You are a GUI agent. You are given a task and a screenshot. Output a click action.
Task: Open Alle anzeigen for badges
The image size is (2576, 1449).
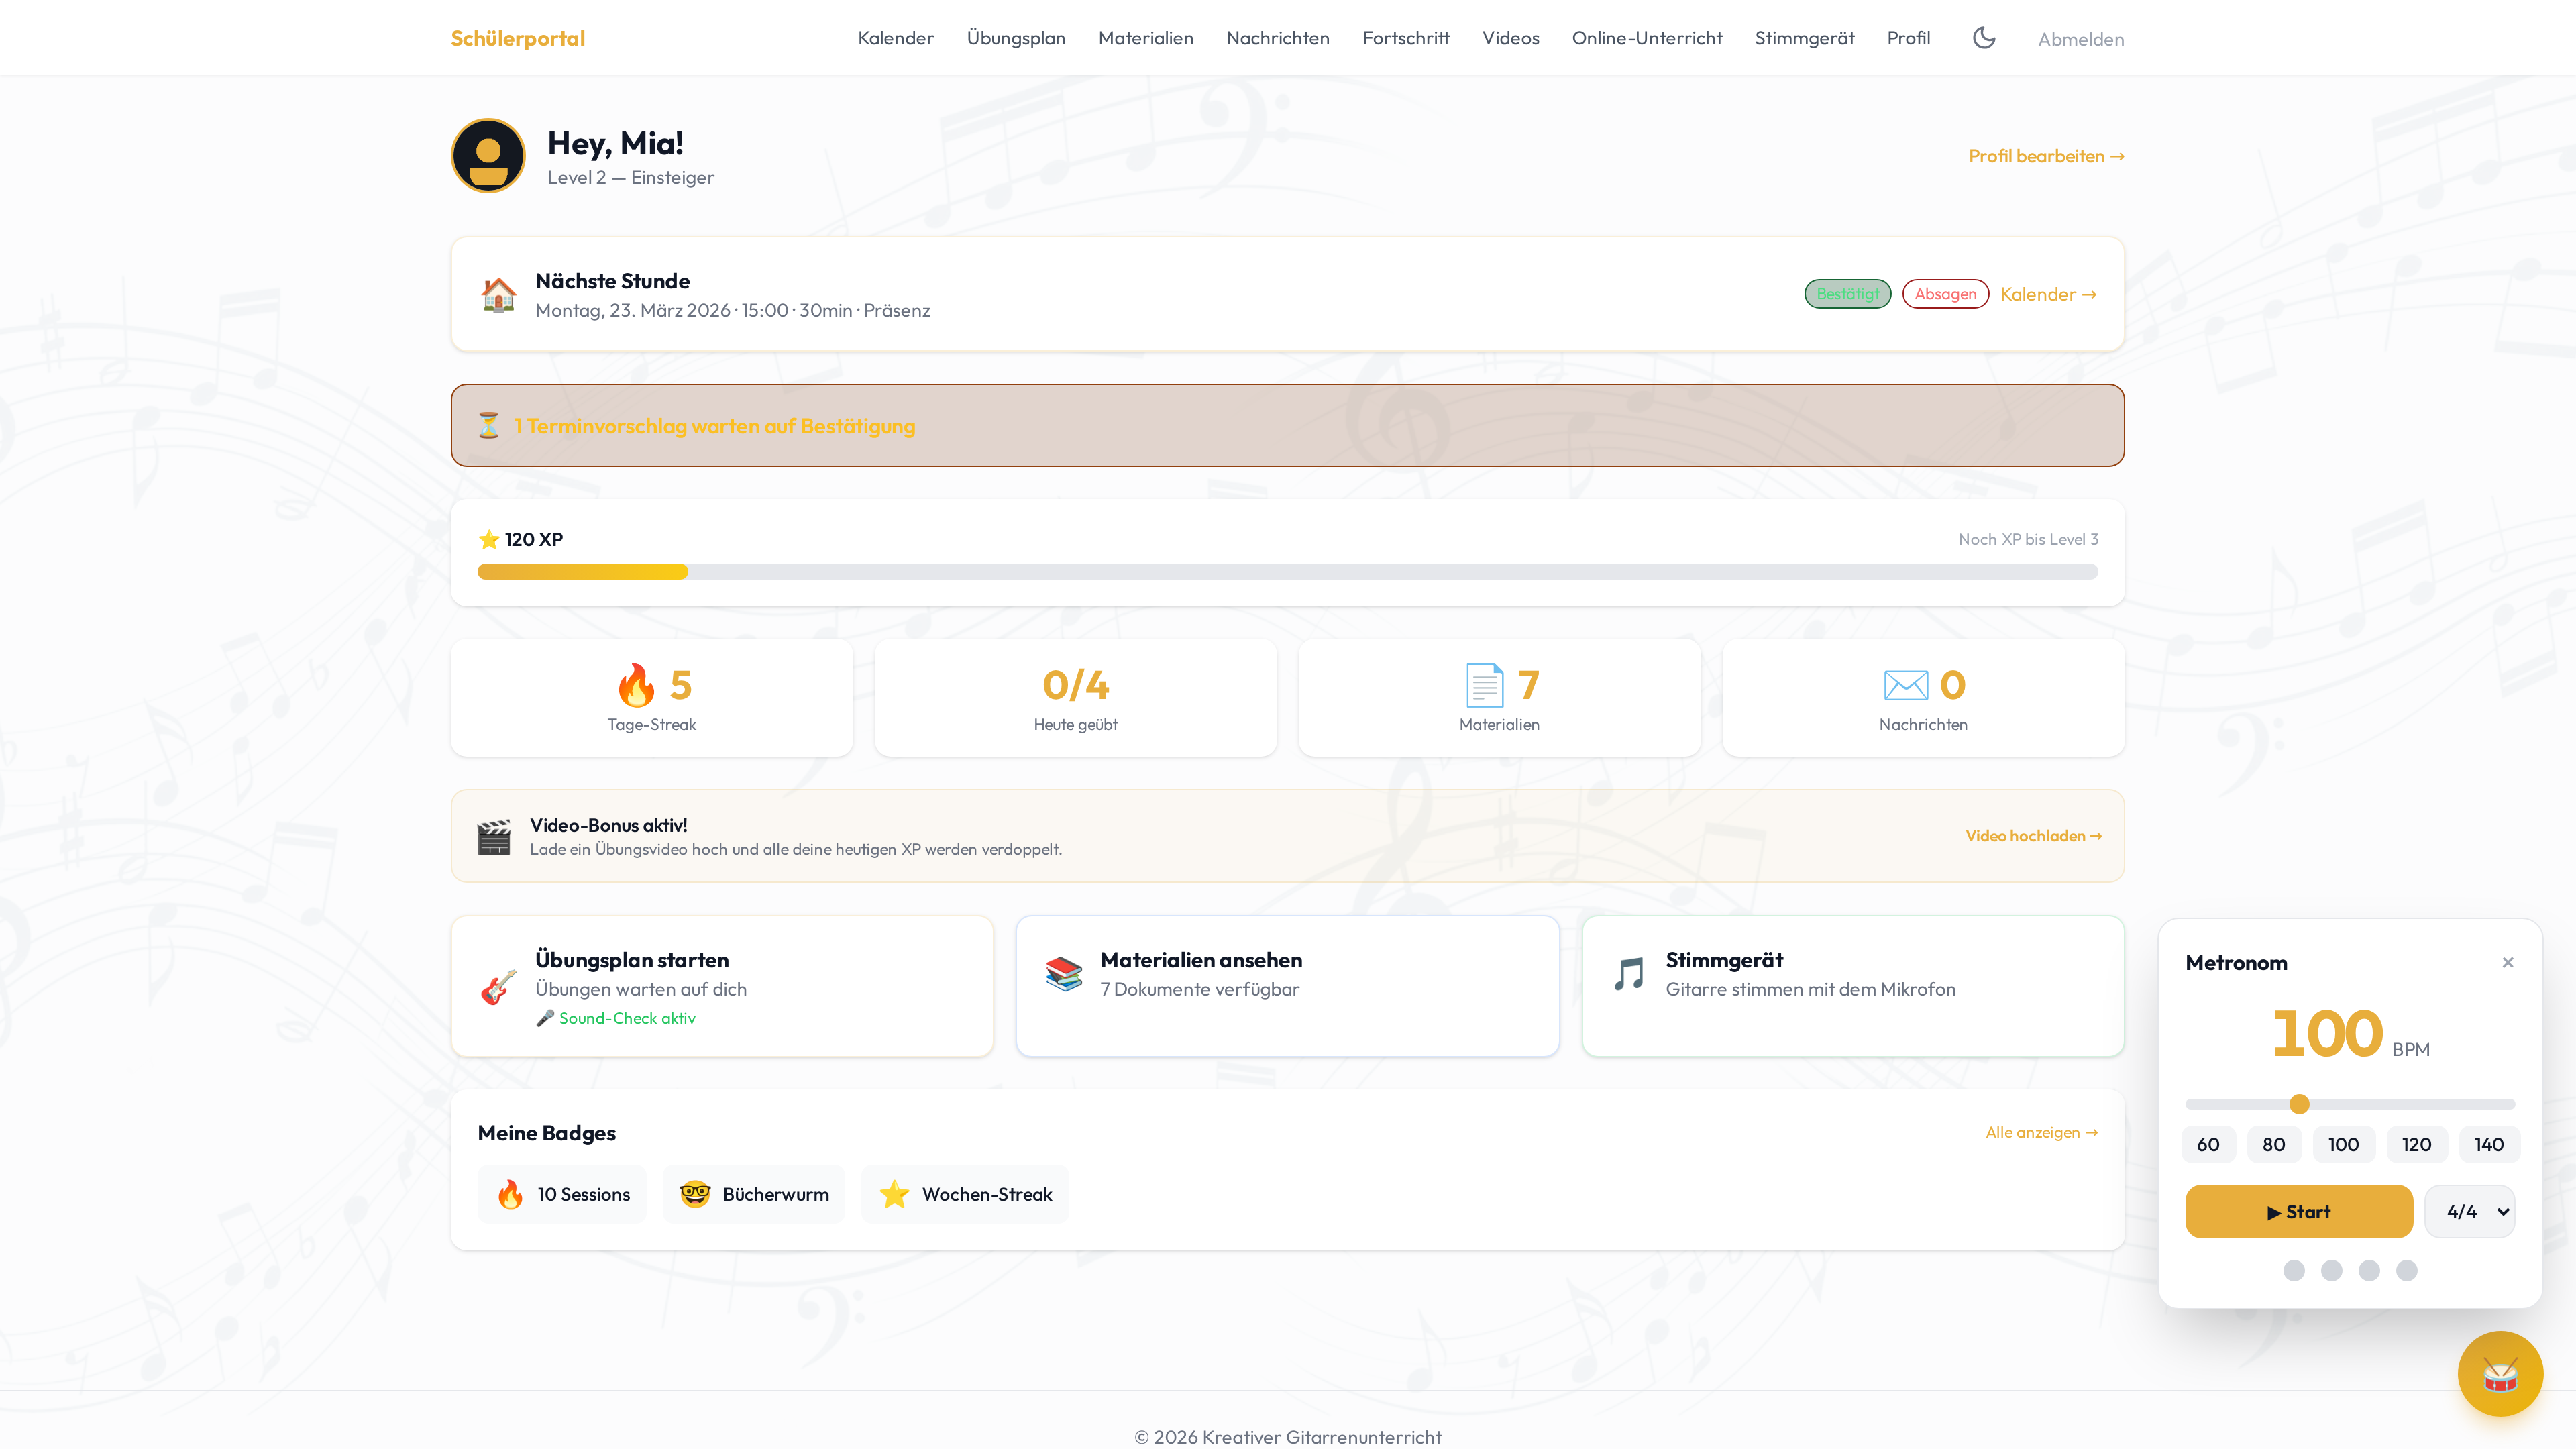click(x=2041, y=1132)
